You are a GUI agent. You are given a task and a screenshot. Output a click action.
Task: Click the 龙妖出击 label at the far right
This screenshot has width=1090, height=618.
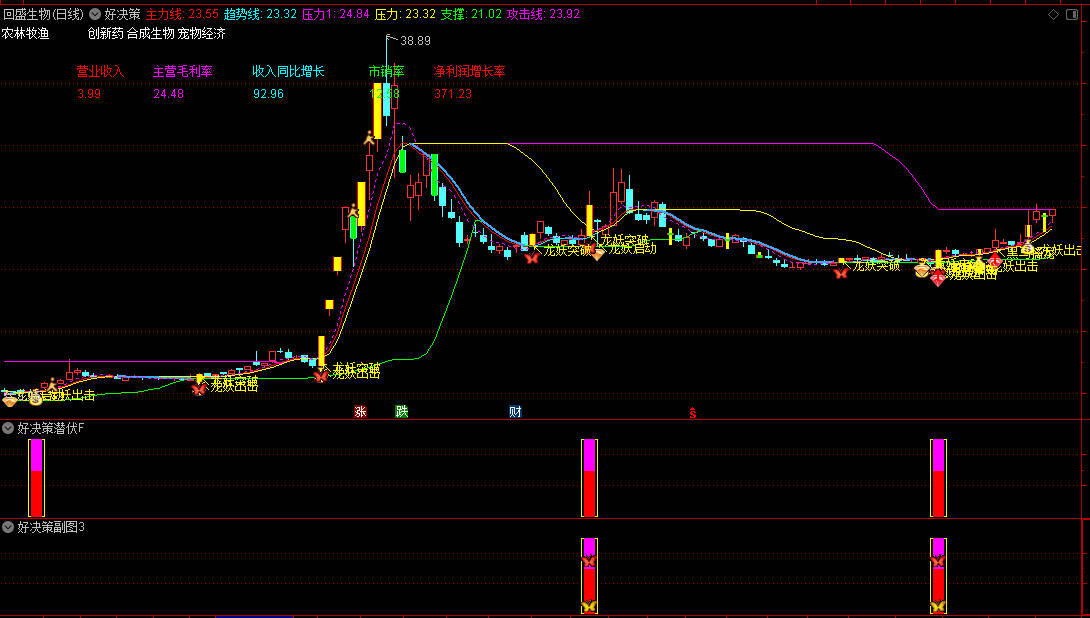[x=1060, y=251]
